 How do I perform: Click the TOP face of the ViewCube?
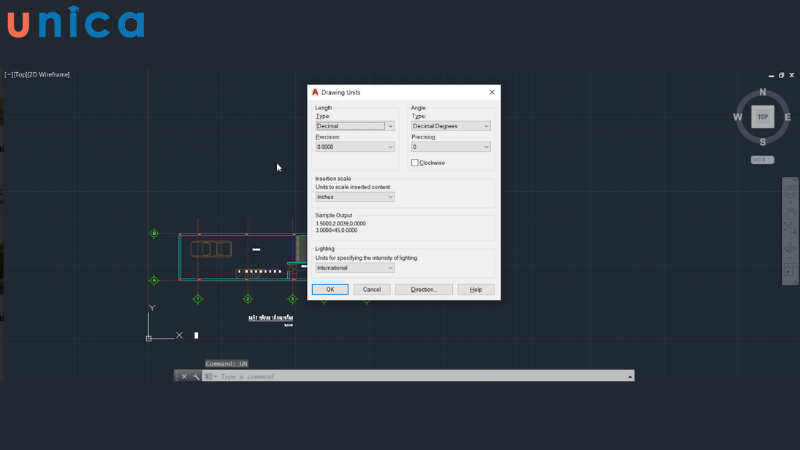tap(762, 117)
